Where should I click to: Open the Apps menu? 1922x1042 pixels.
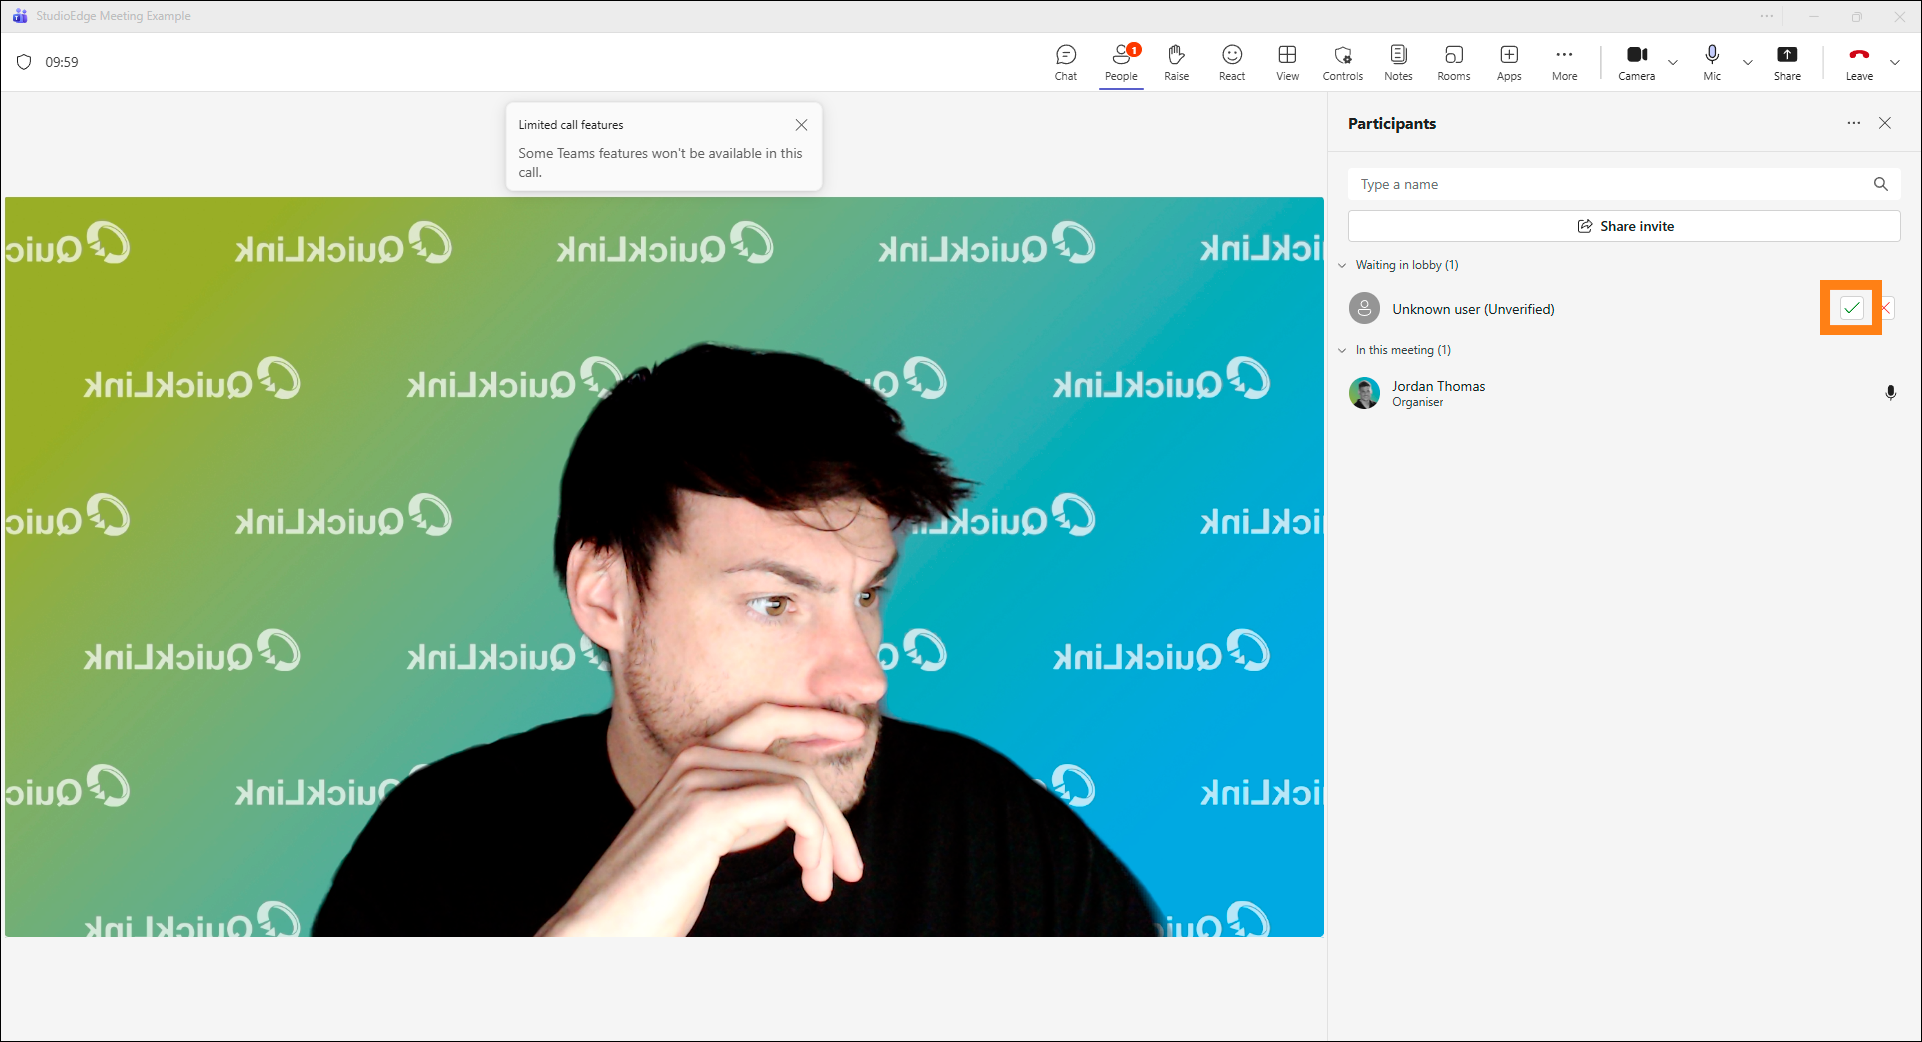(1509, 62)
